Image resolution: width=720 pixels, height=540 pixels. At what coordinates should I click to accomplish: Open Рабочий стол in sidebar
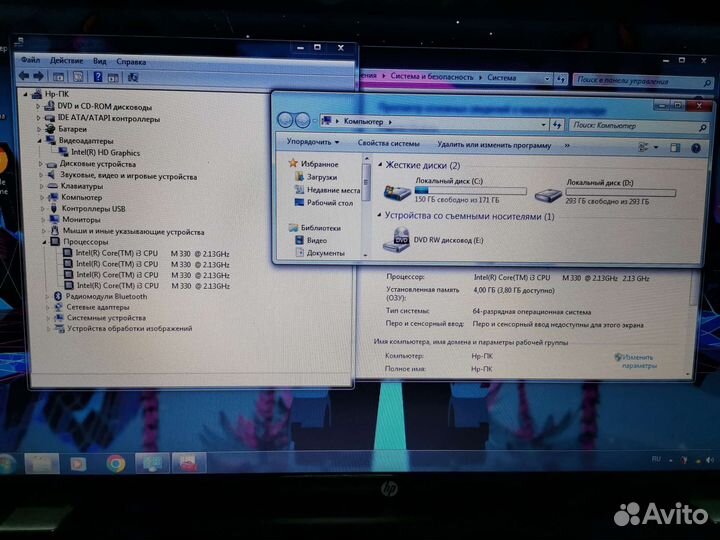330,202
